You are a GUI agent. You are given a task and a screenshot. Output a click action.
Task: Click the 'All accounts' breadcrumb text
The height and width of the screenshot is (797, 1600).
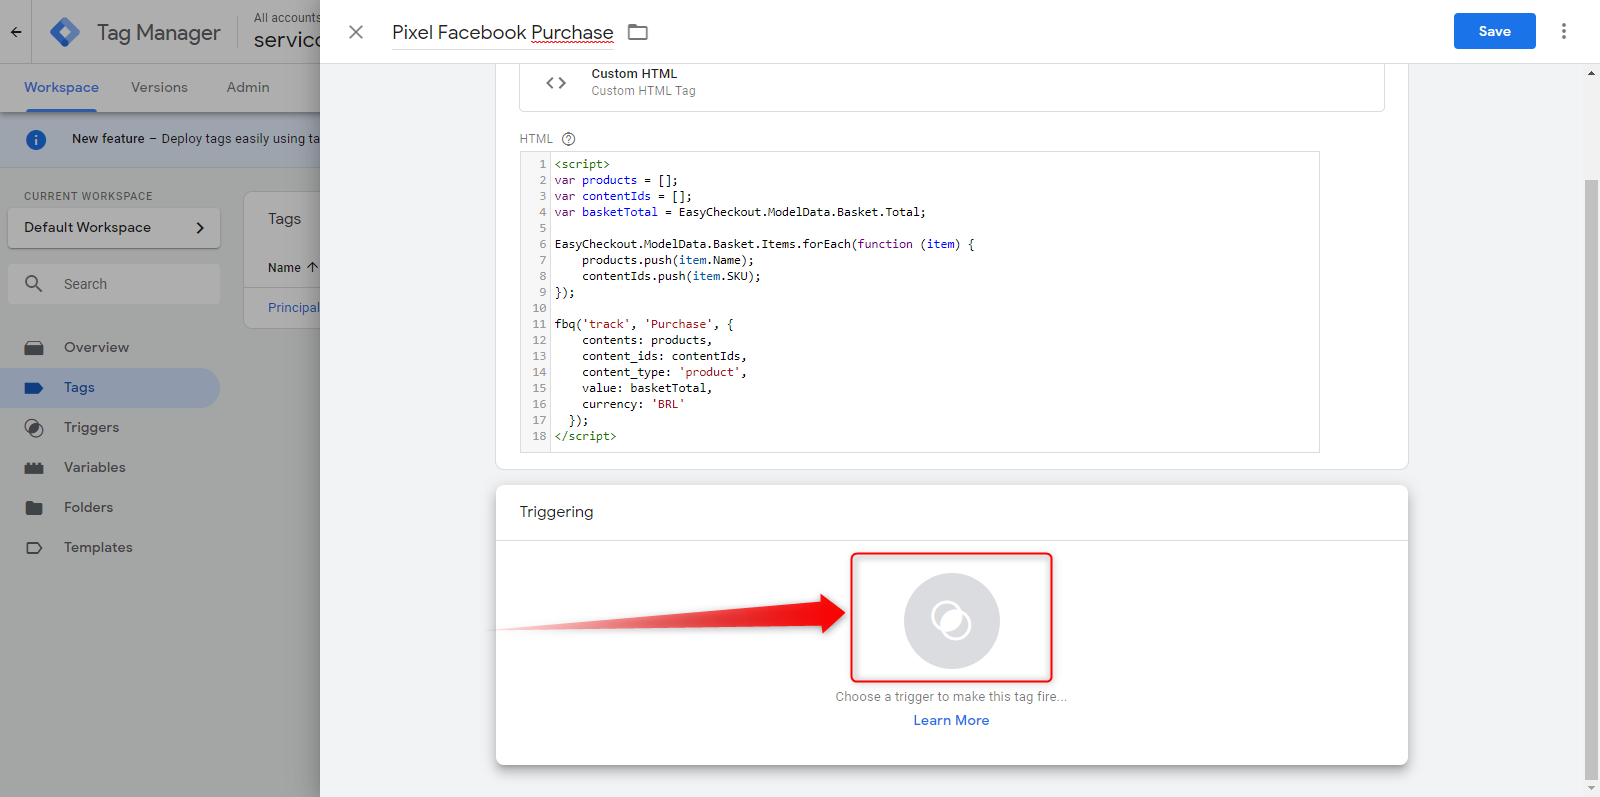(x=287, y=17)
